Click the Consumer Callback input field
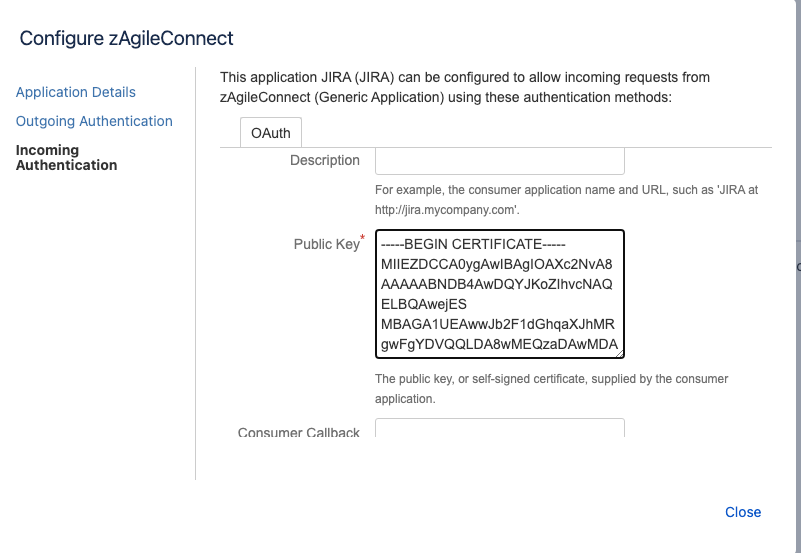The image size is (801, 553). (499, 428)
